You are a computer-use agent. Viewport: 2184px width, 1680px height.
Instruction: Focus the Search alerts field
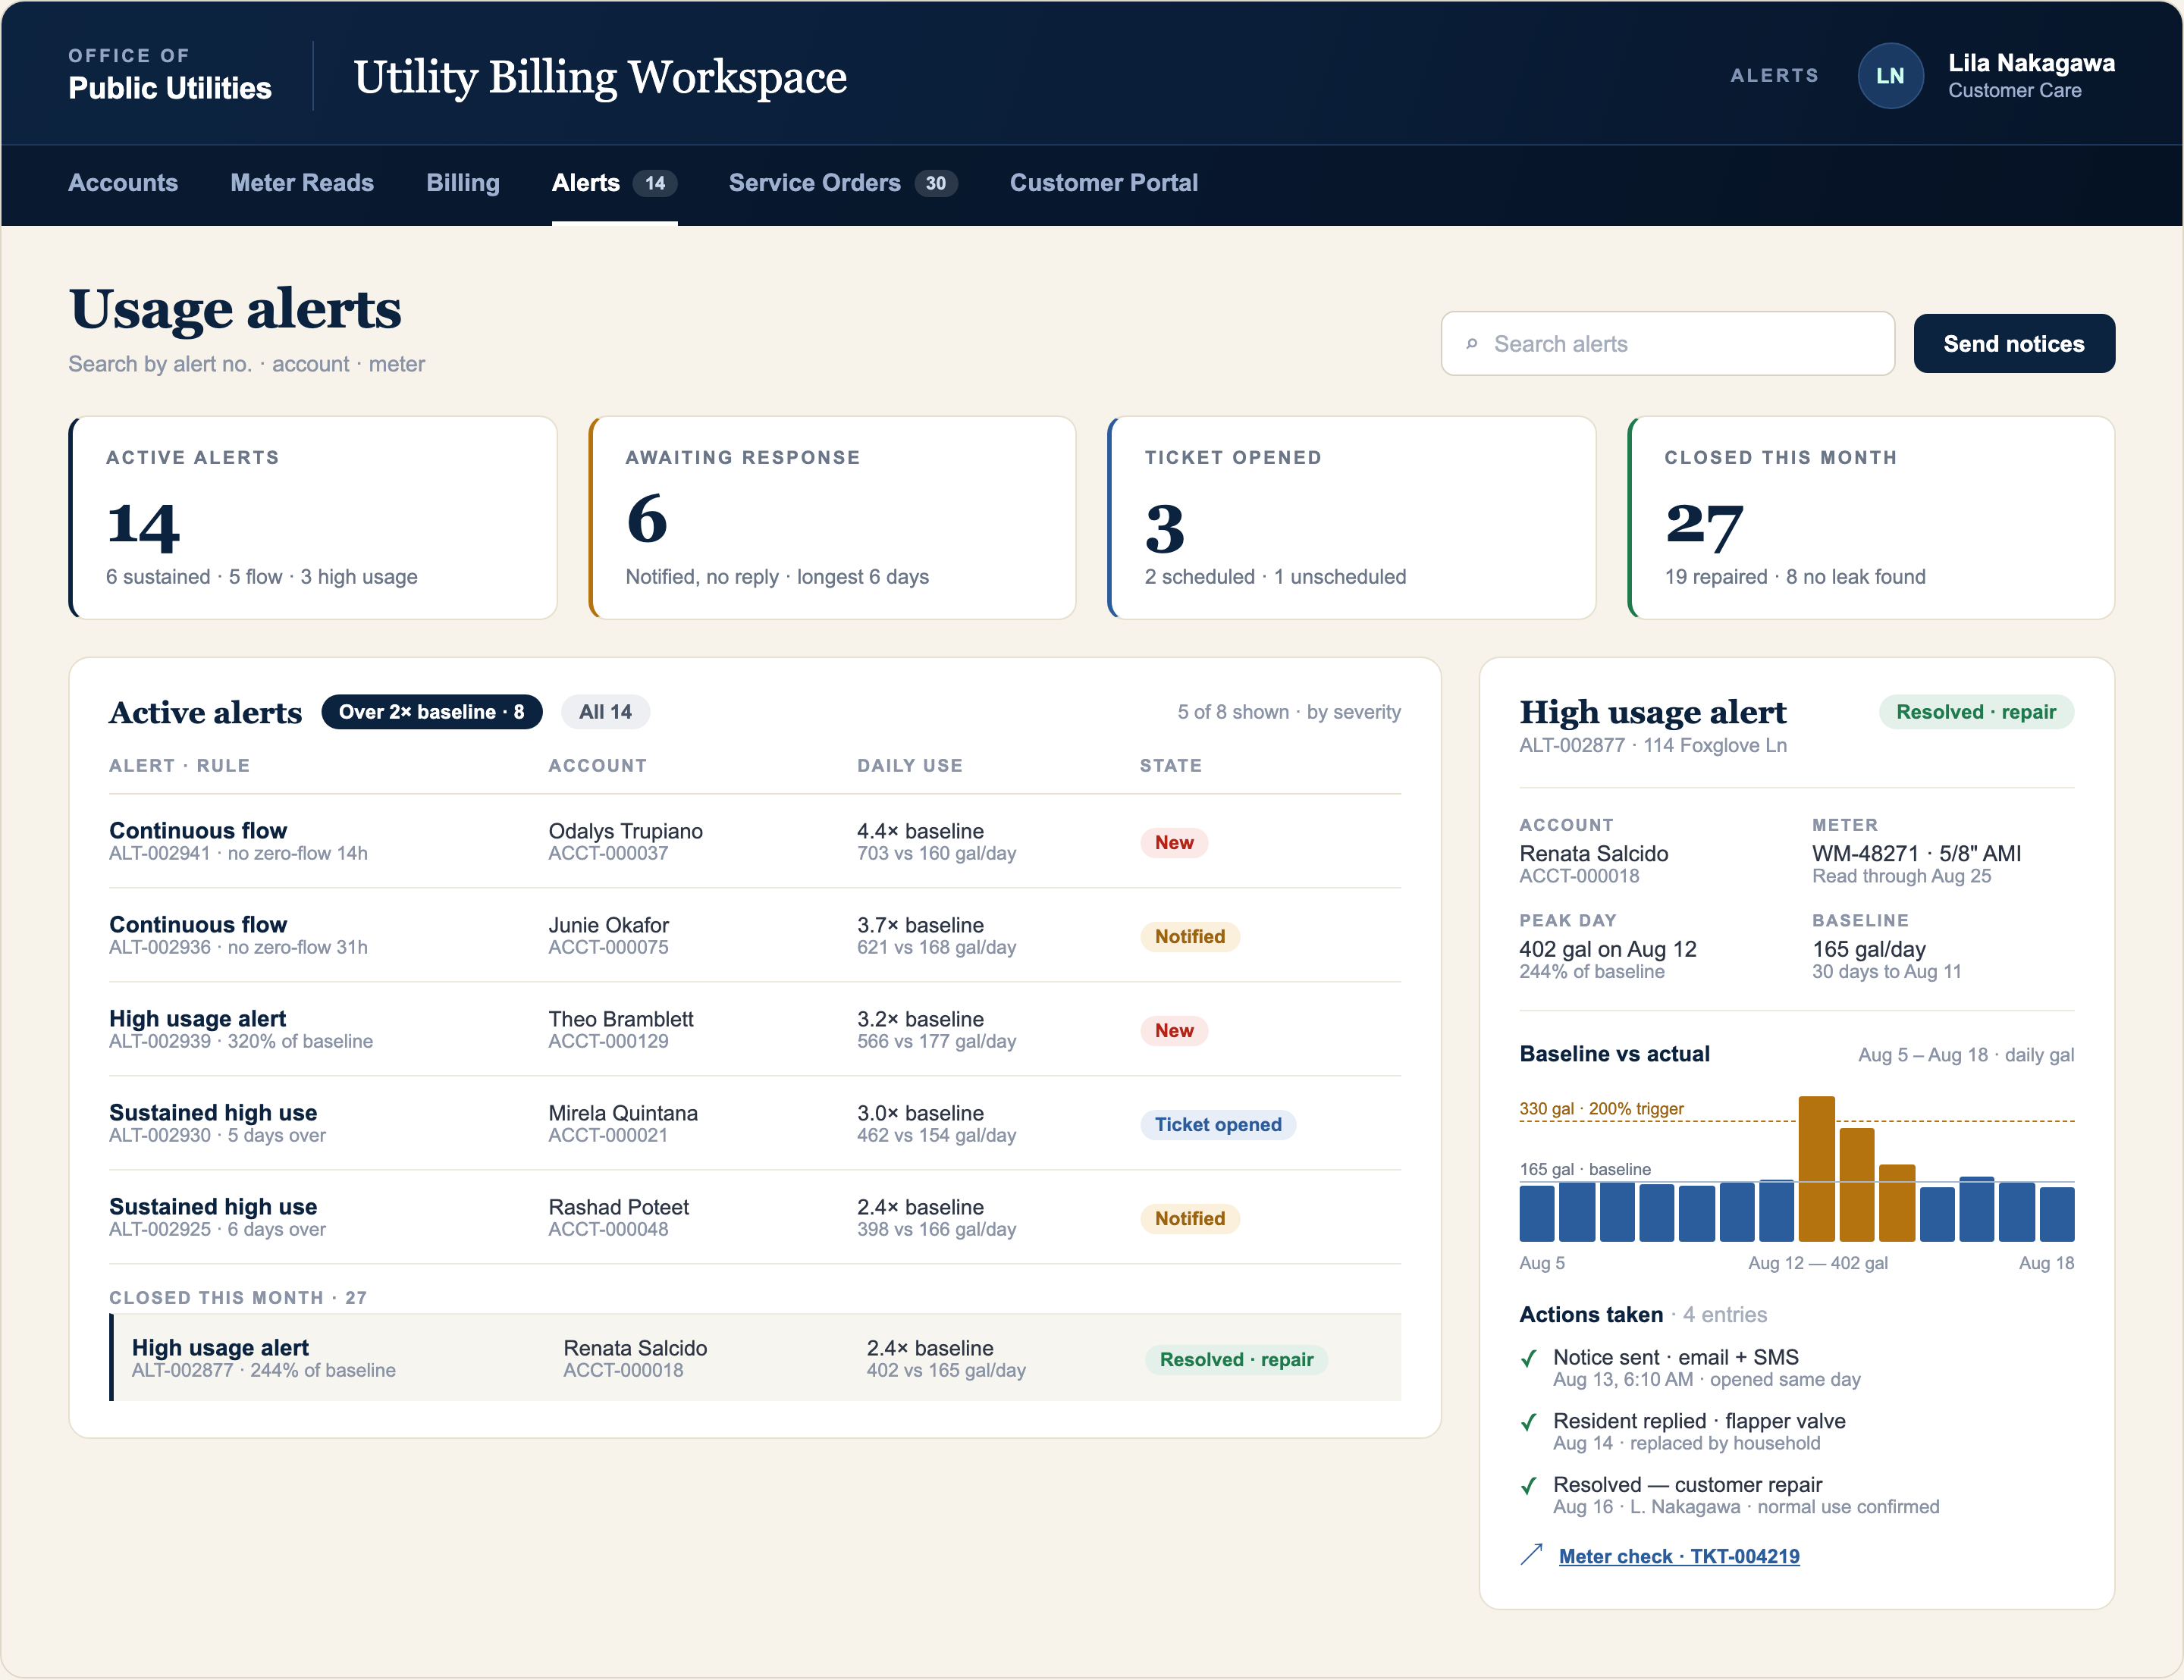(x=1667, y=344)
